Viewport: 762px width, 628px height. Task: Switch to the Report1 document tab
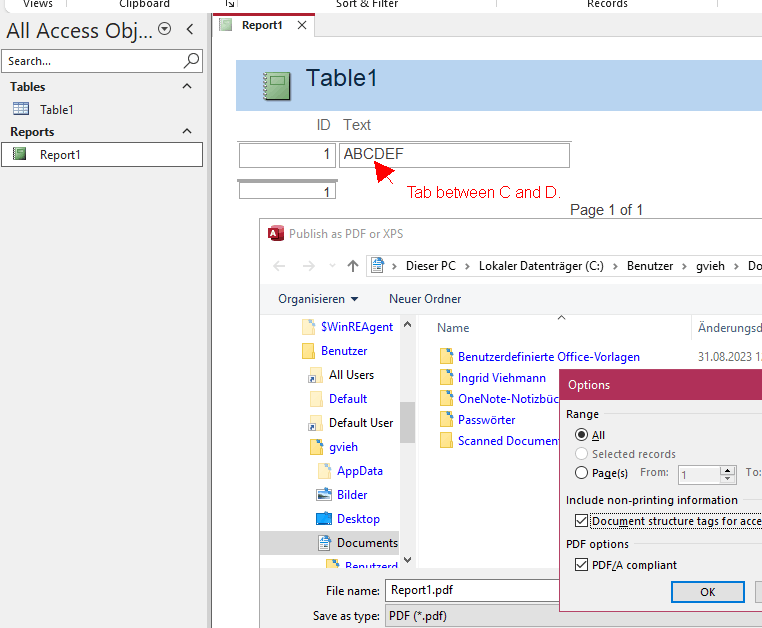point(262,25)
